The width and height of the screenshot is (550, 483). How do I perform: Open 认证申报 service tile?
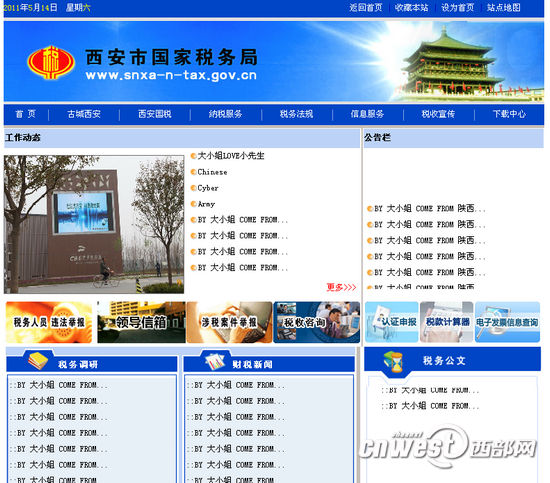click(x=392, y=322)
